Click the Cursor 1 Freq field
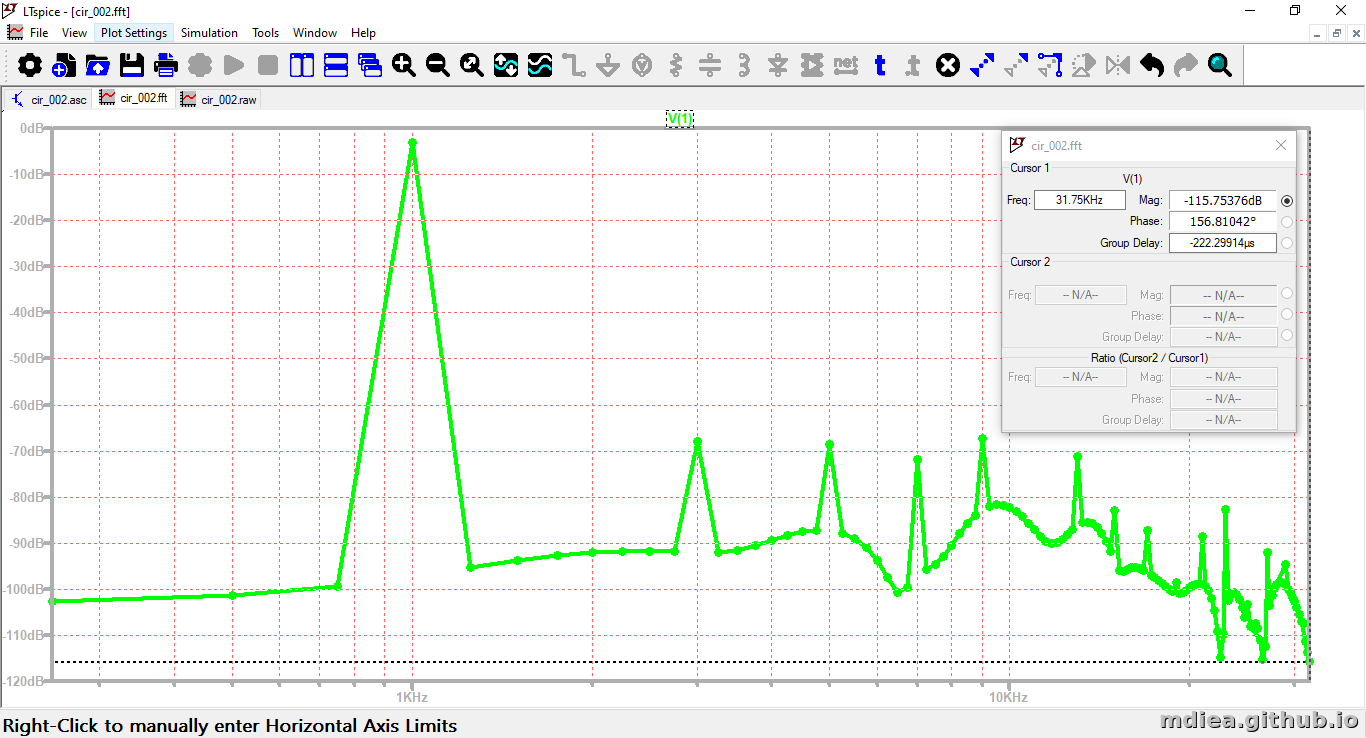Viewport: 1366px width, 738px height. pyautogui.click(x=1079, y=200)
